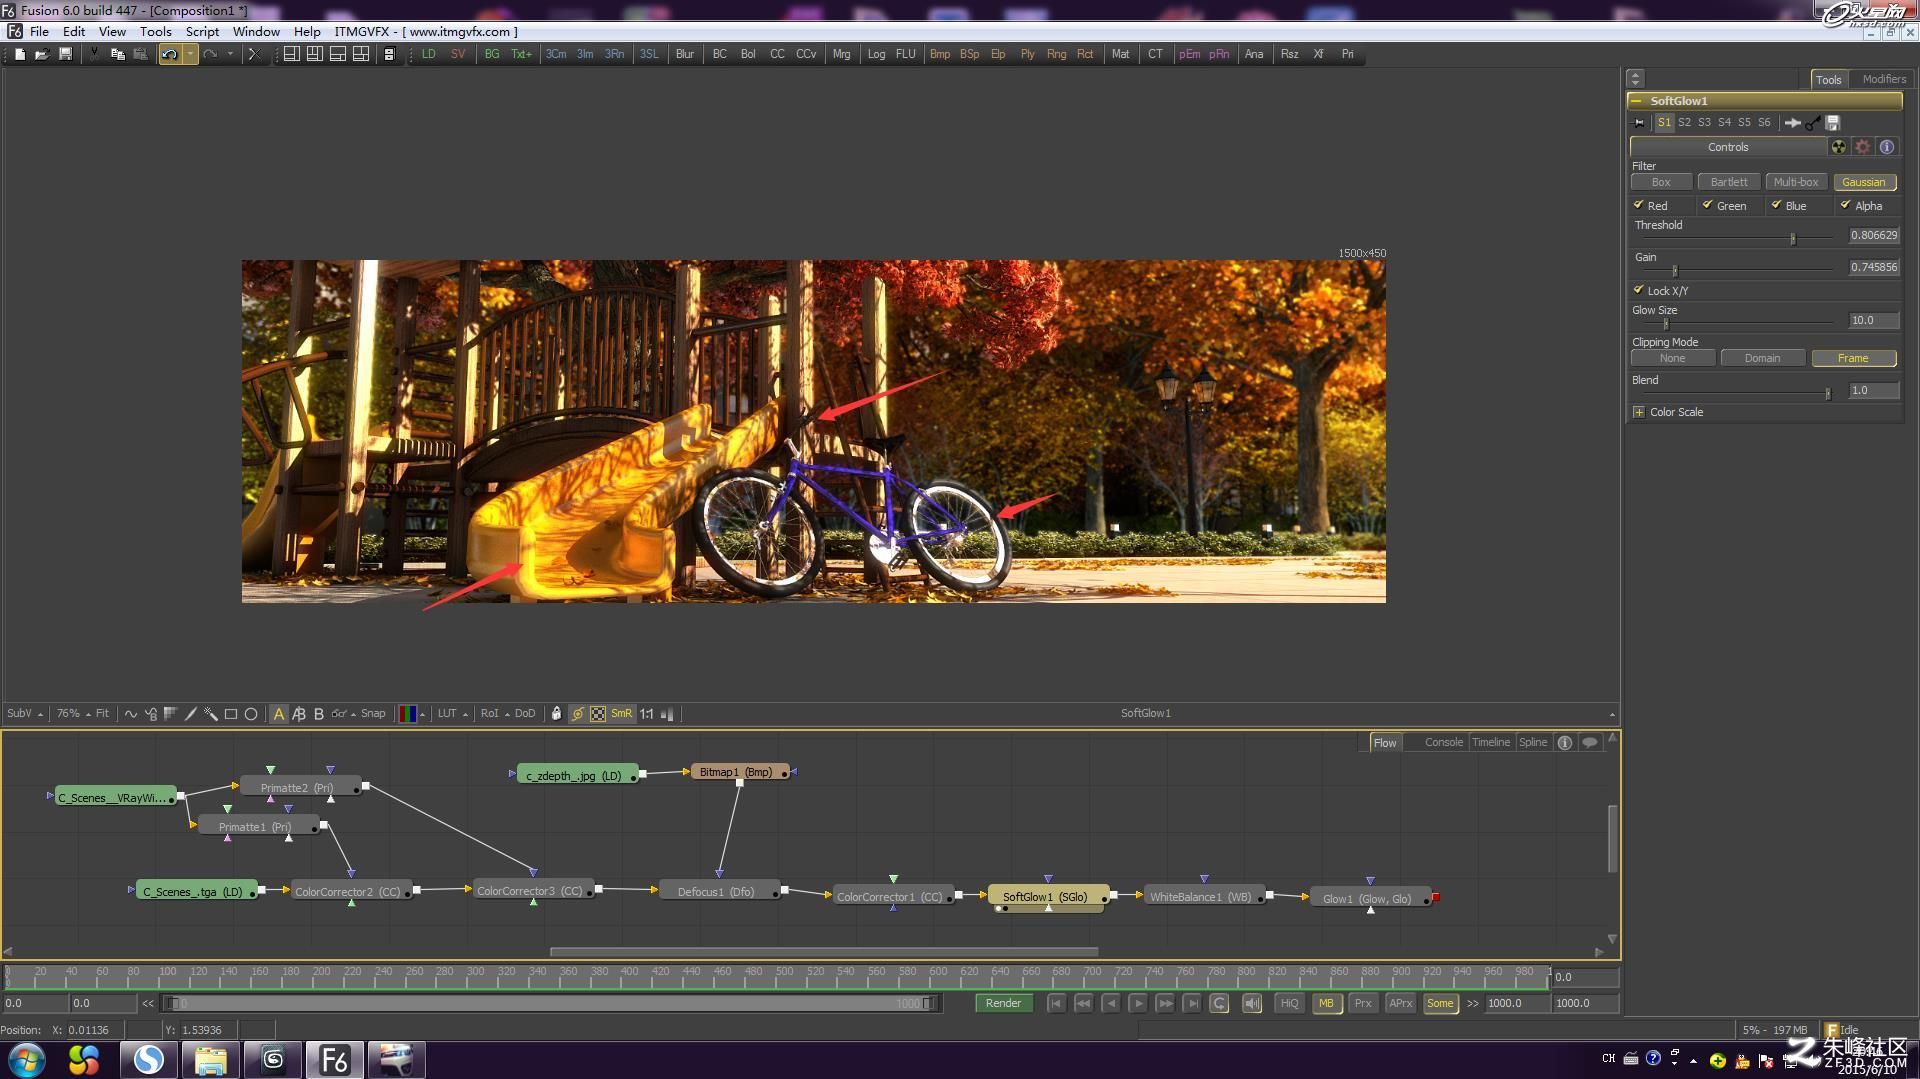This screenshot has width=1920, height=1079.
Task: Toggle the HiQ quality button
Action: click(x=1288, y=1003)
